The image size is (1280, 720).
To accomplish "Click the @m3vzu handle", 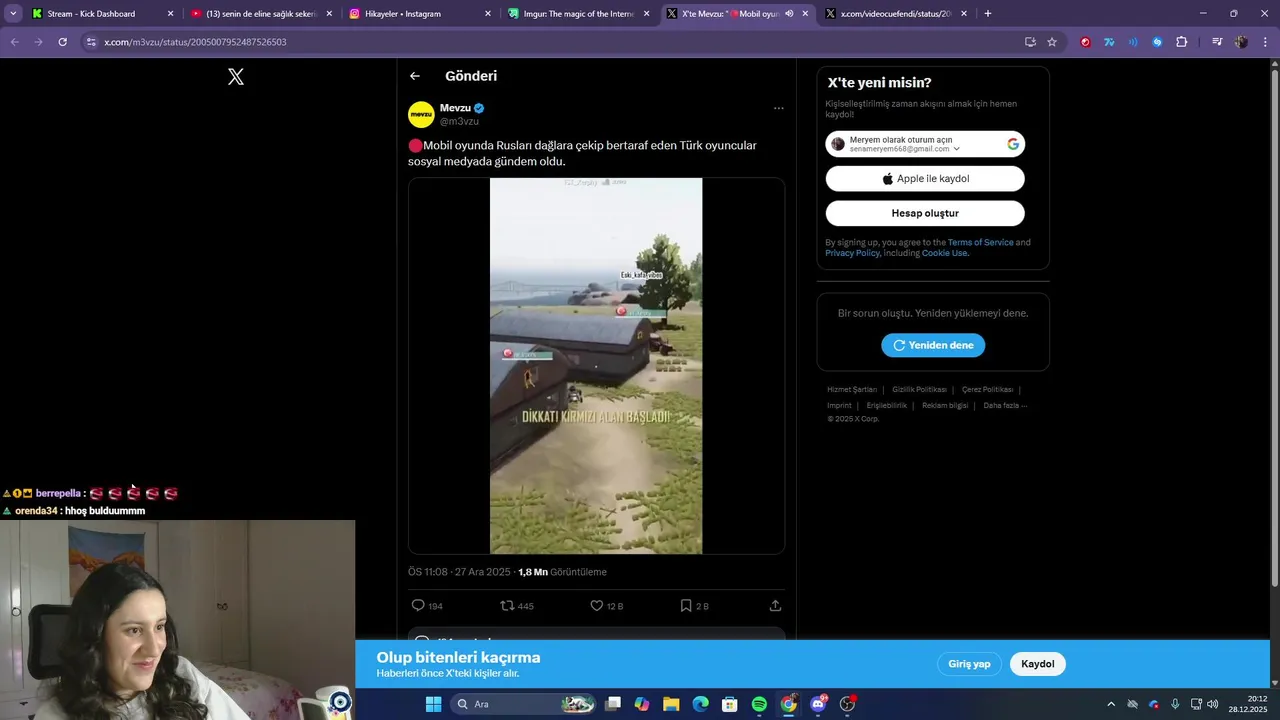I will (x=459, y=121).
